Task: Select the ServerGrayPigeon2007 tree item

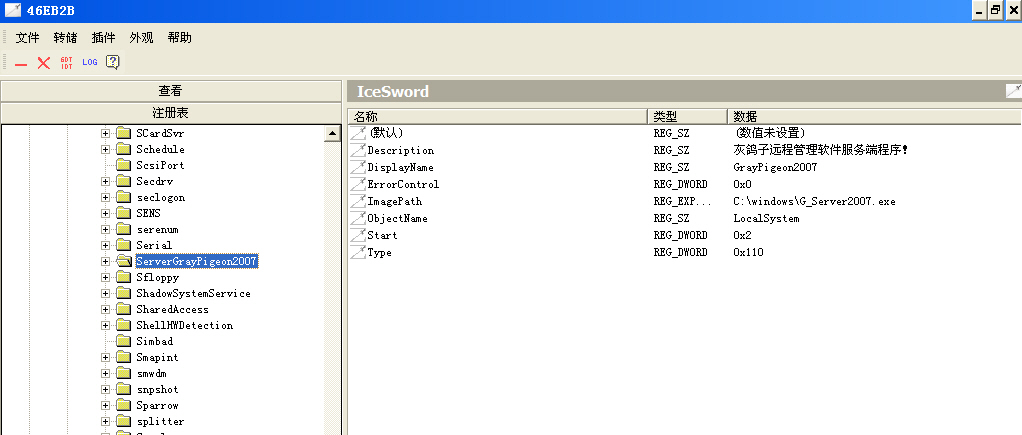Action: pos(197,262)
